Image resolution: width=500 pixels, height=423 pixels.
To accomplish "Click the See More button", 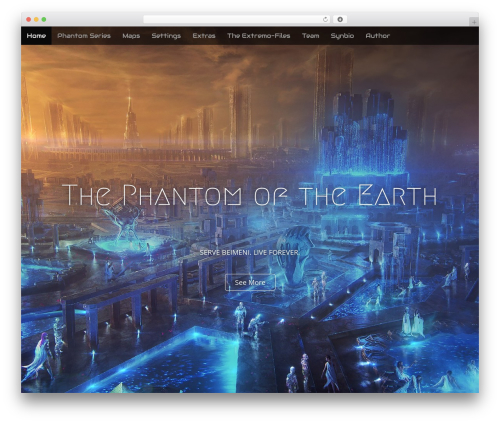I will [250, 282].
